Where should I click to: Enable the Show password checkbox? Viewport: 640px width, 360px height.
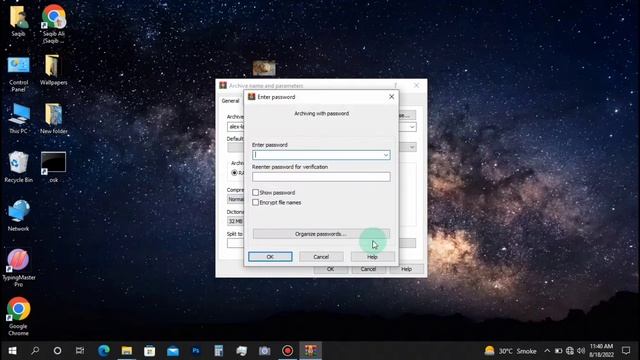click(256, 192)
